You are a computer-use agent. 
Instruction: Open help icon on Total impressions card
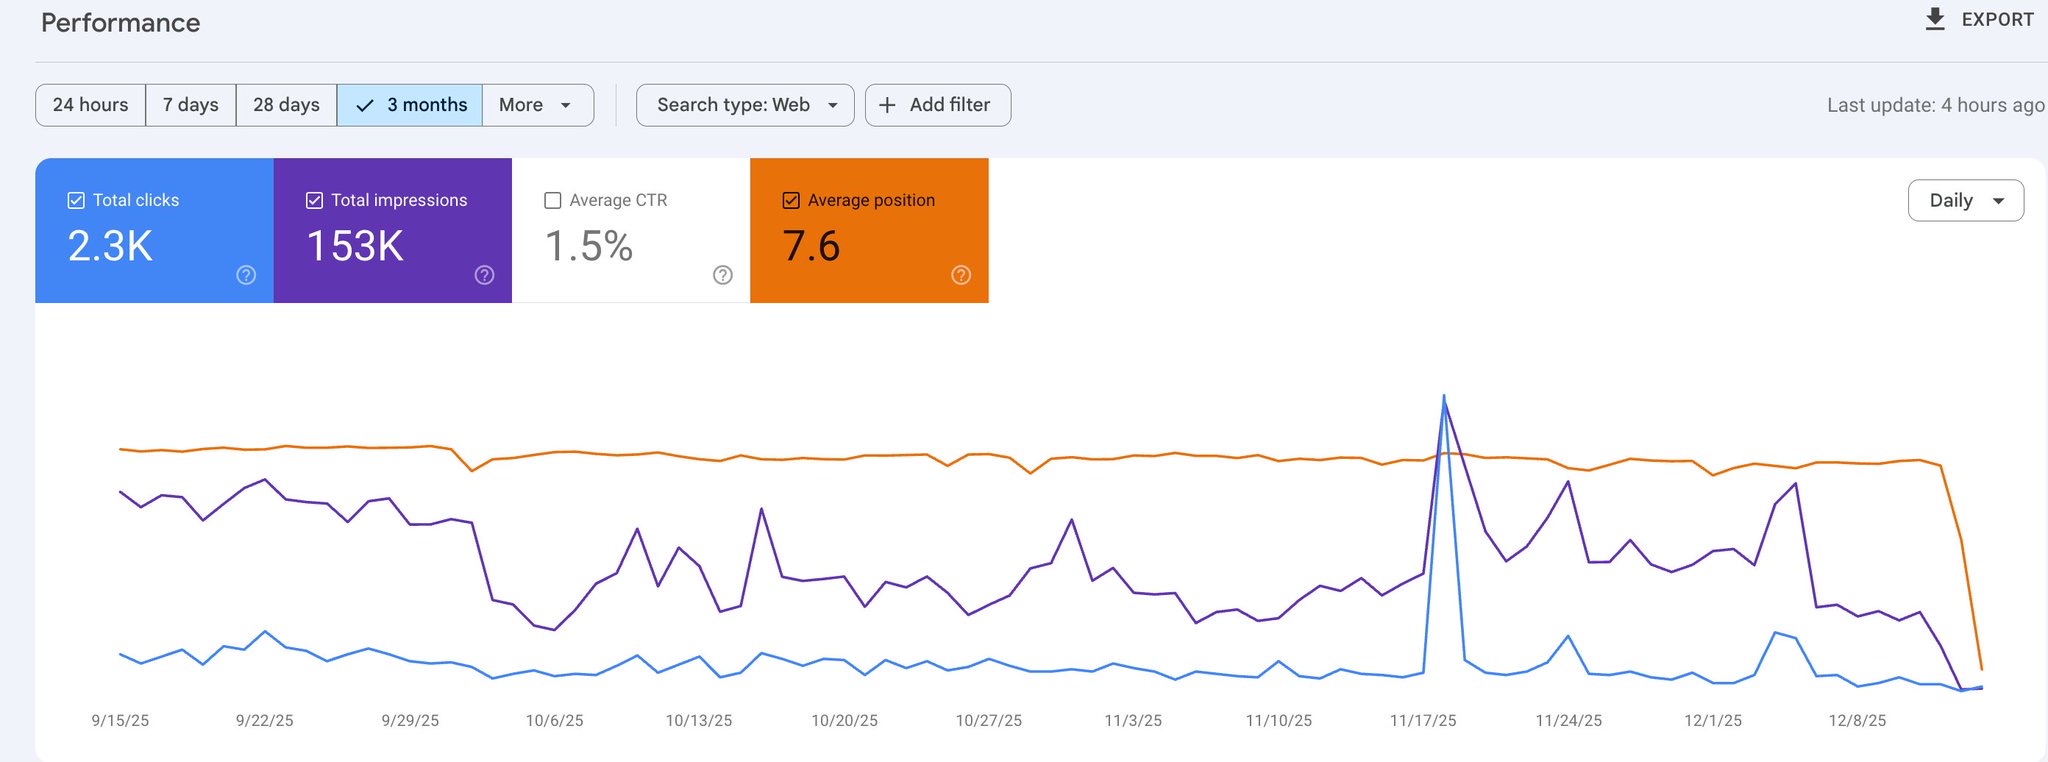tap(484, 275)
